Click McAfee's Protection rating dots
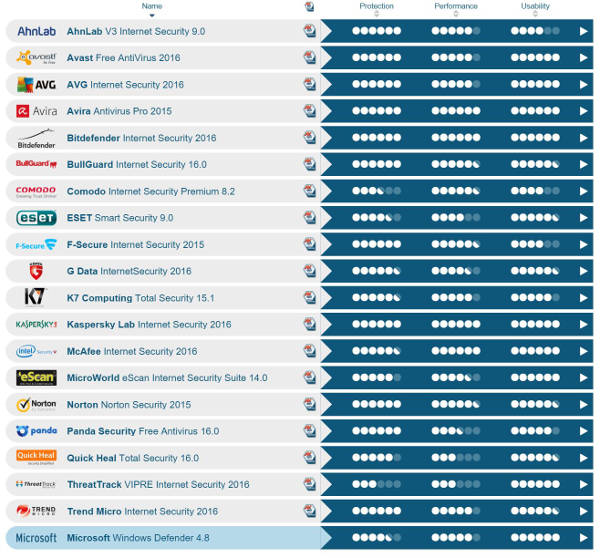 pos(376,351)
